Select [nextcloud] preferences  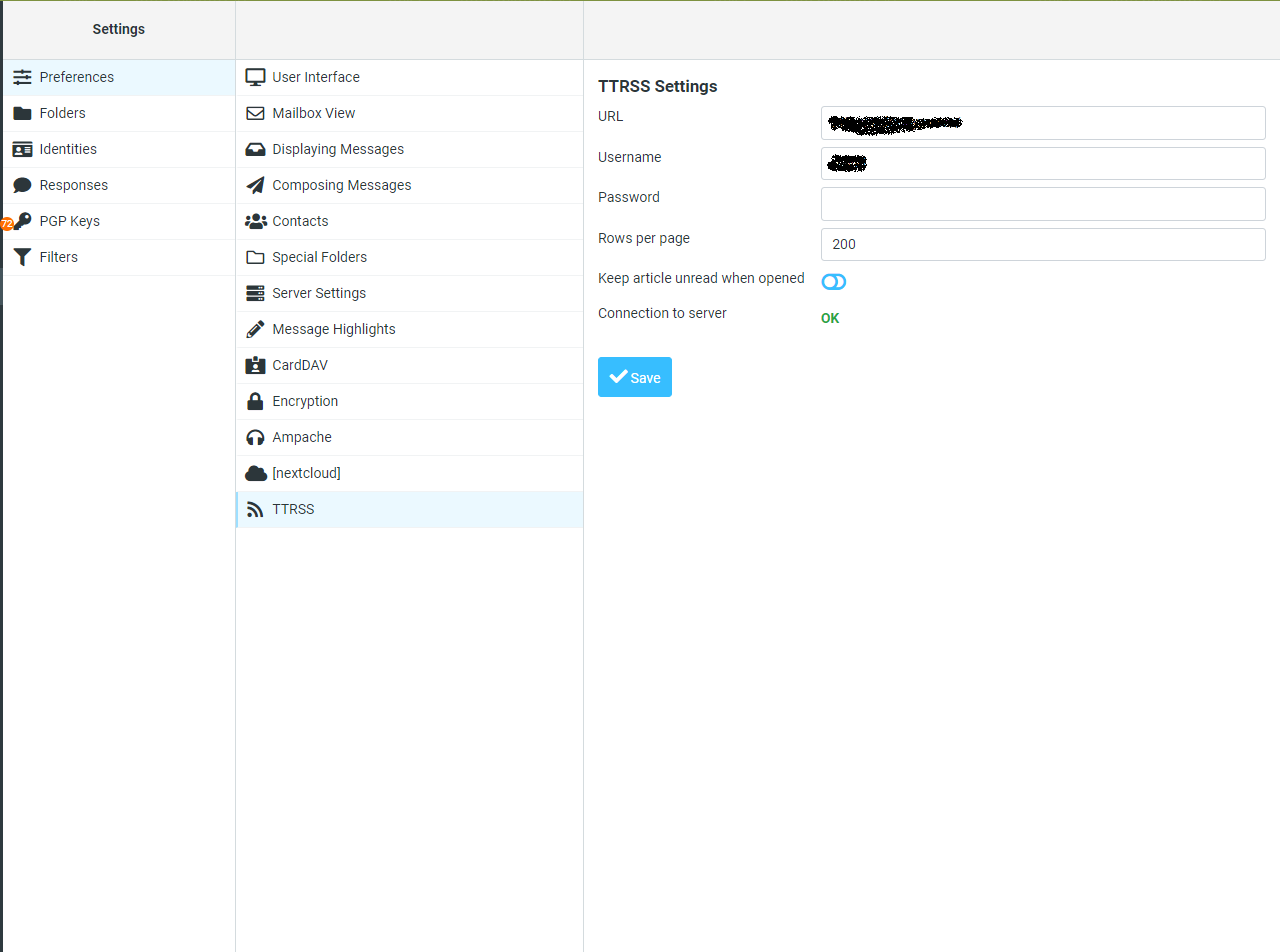[409, 473]
